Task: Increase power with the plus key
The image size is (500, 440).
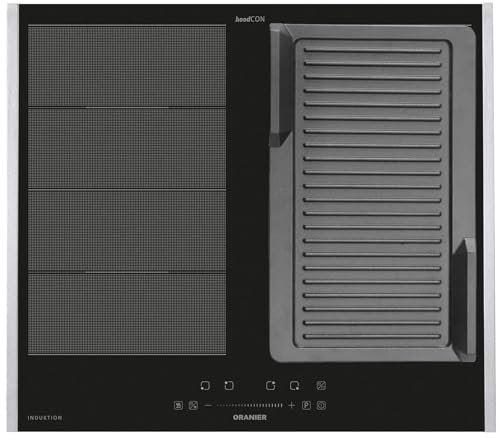Action: (x=292, y=405)
